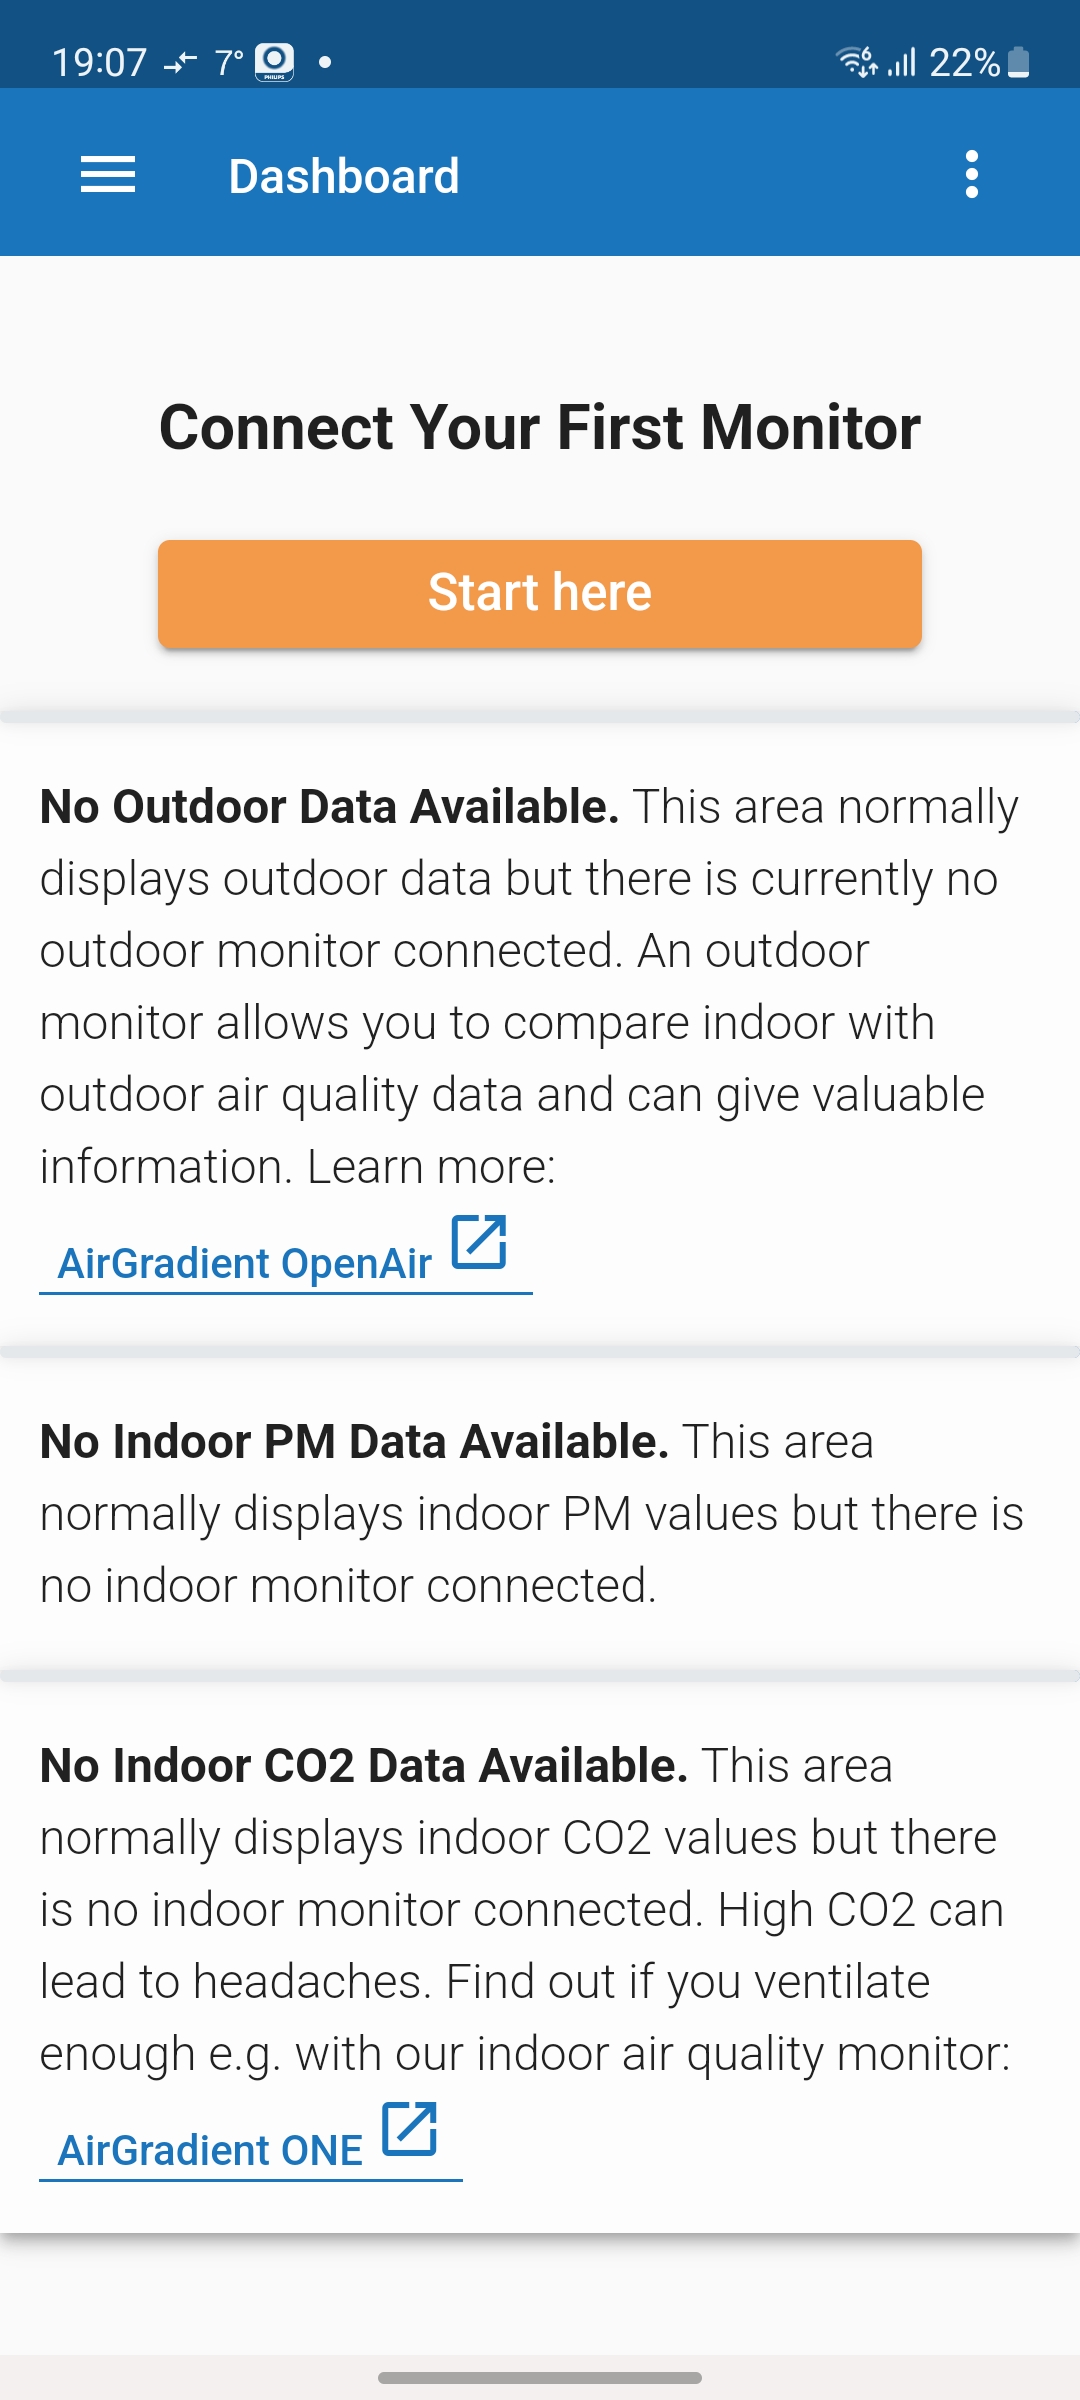
Task: Tap the bottom gesture navigation handle
Action: coord(540,2377)
